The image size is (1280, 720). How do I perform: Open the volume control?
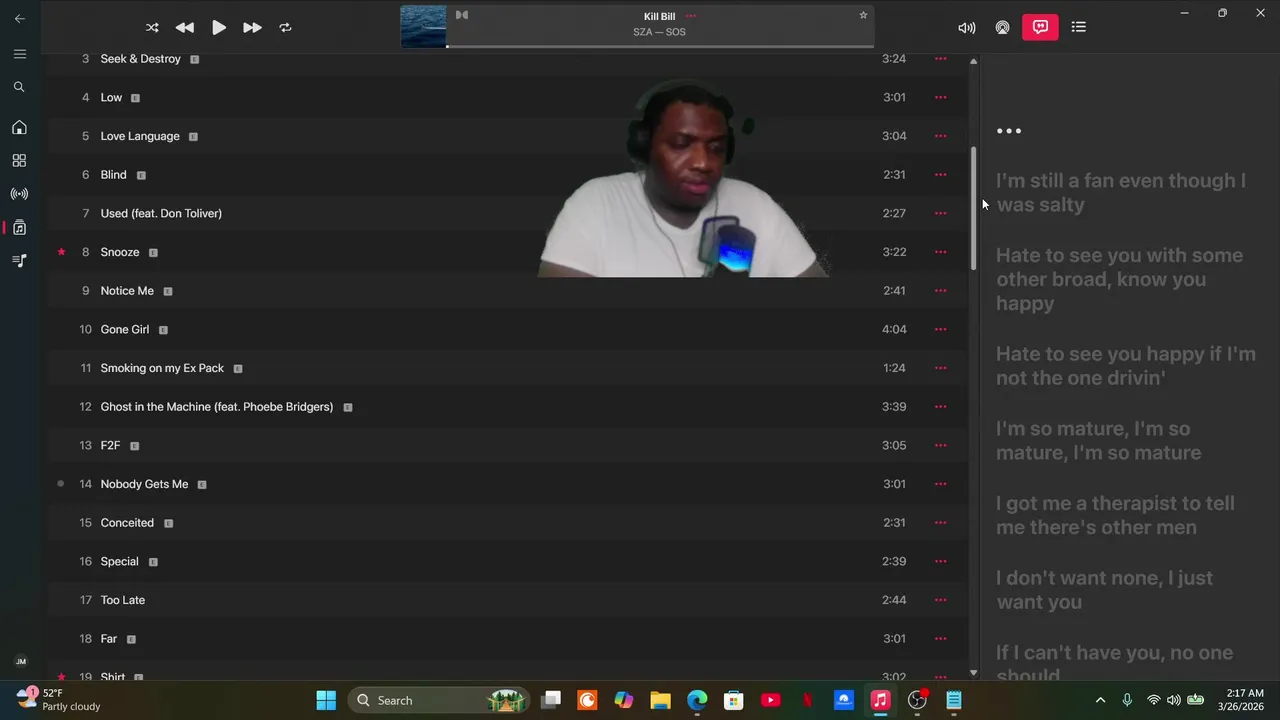[x=966, y=28]
